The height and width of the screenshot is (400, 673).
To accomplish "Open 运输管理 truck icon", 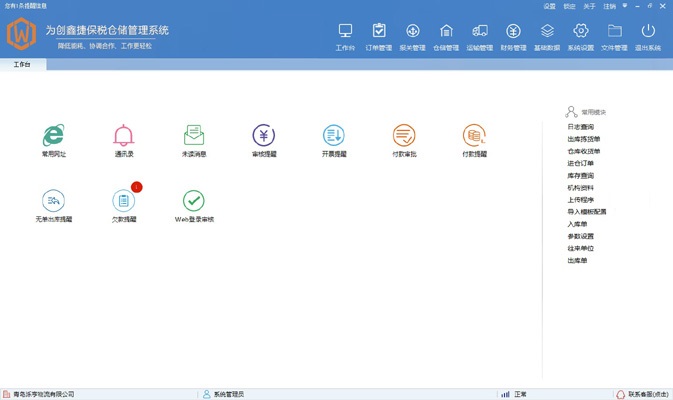I will click(480, 36).
